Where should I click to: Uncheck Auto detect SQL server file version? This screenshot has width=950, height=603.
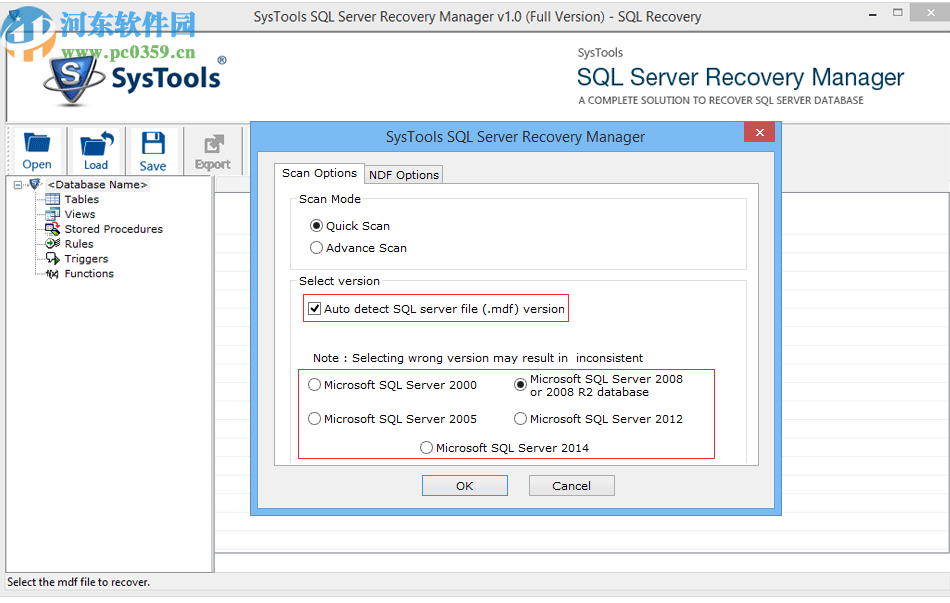pos(314,308)
